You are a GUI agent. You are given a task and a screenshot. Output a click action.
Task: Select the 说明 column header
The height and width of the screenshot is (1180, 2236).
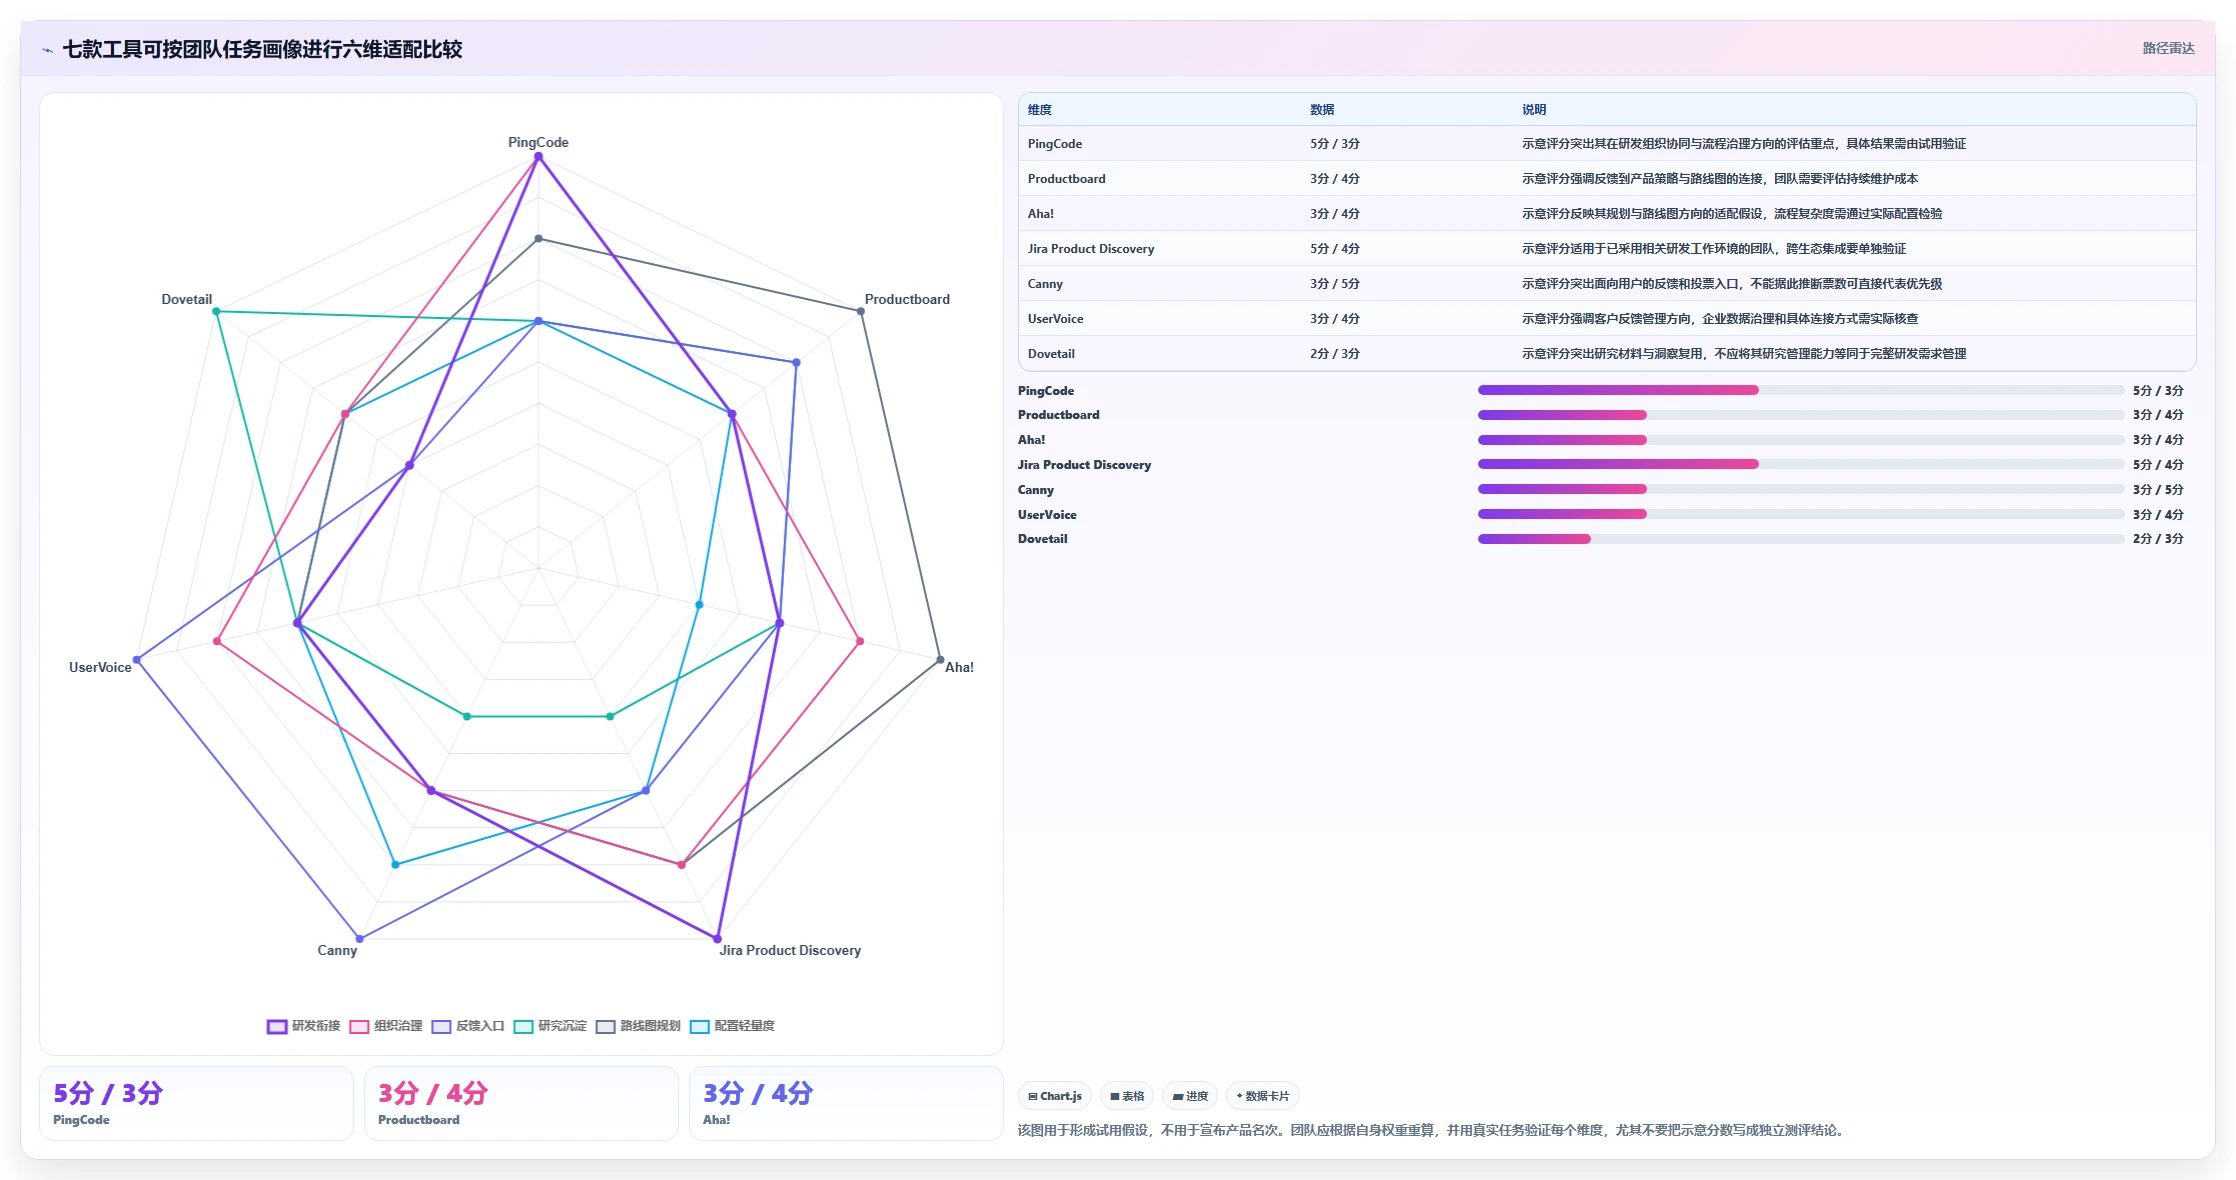(x=1534, y=110)
